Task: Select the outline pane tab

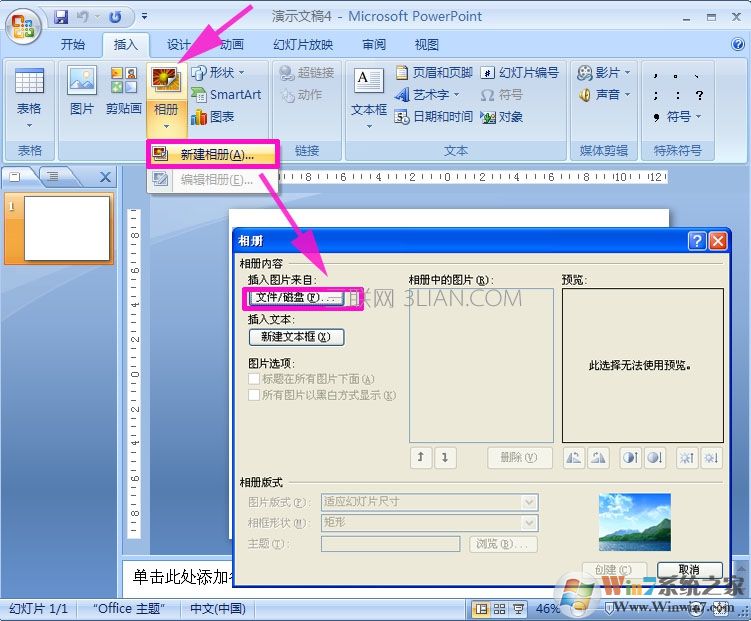Action: click(53, 177)
